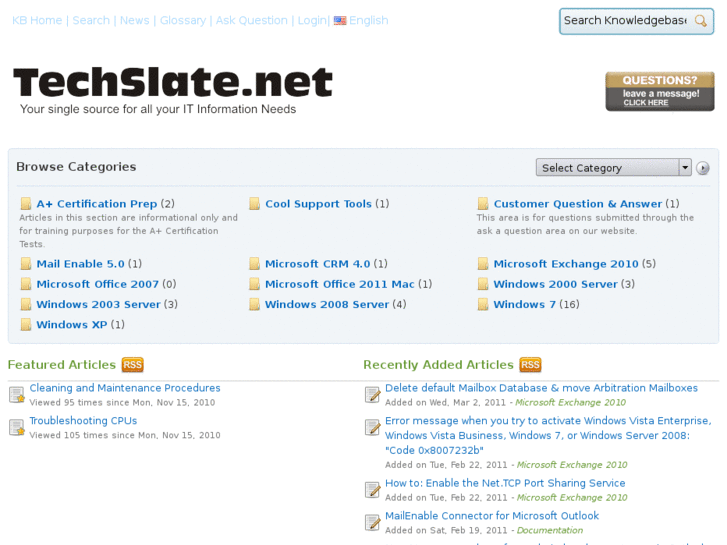Click folder icon for Windows 2003 Server
This screenshot has height=545, width=727.
26,304
